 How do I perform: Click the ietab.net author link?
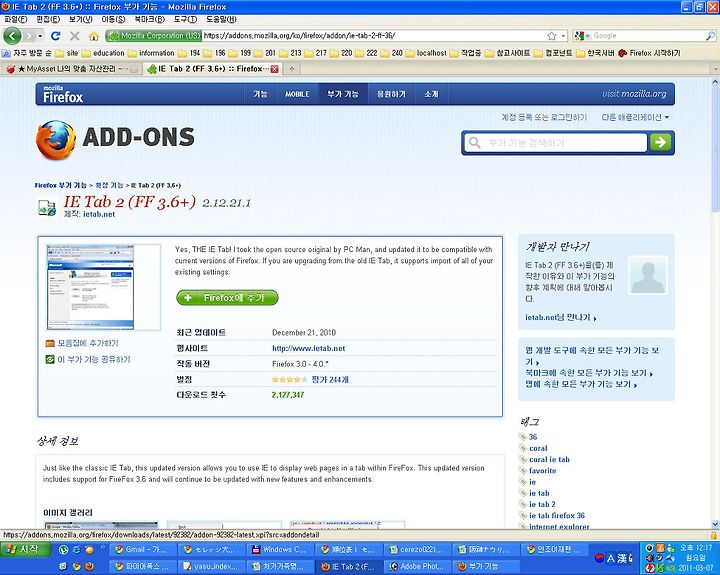(x=99, y=214)
